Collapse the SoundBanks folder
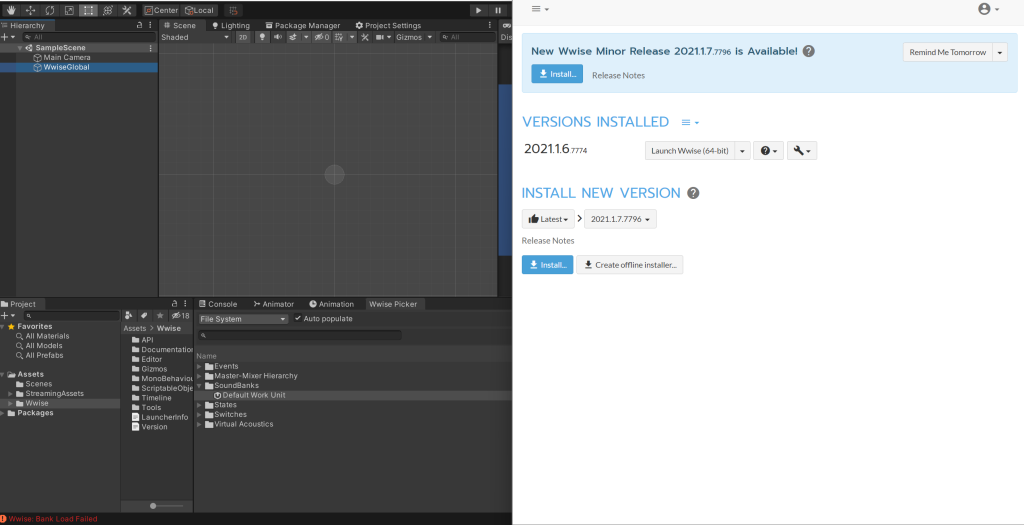Screen dimensions: 1024x525 pyautogui.click(x=200, y=385)
